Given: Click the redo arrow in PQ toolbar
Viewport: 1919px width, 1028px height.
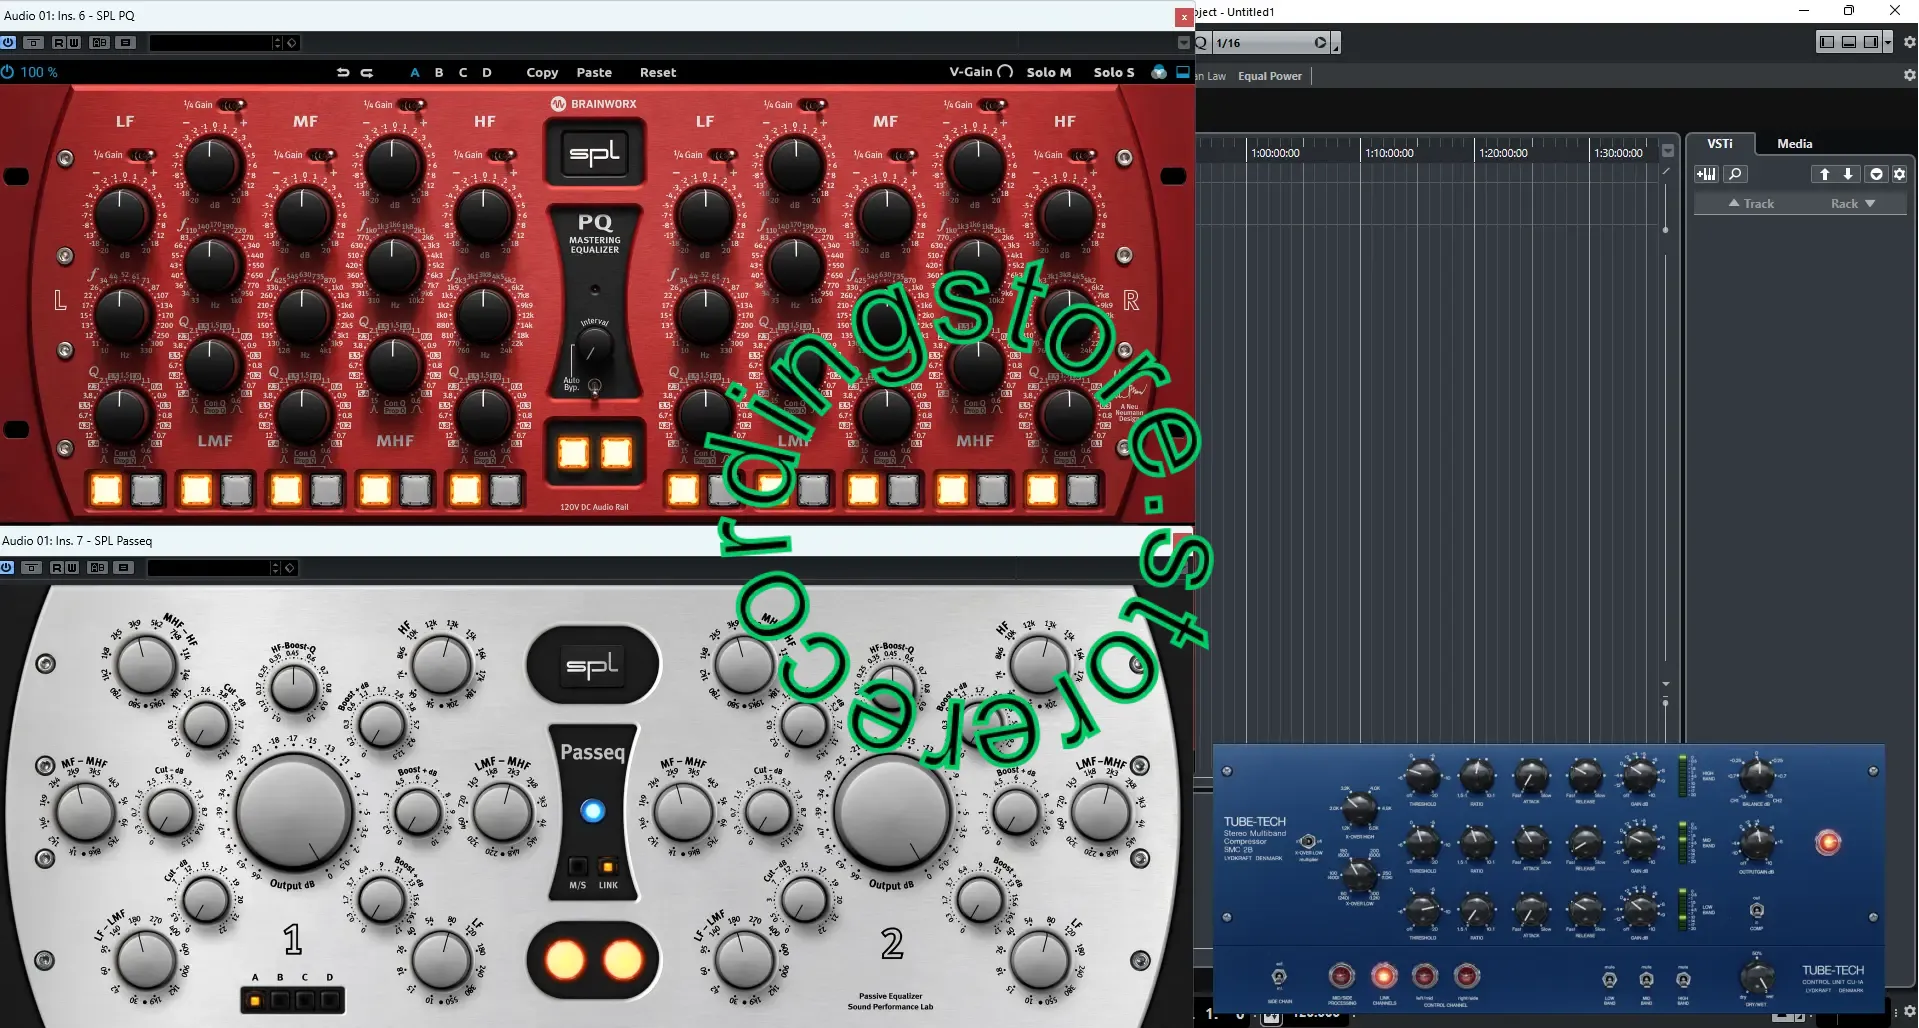Looking at the screenshot, I should click(x=367, y=72).
